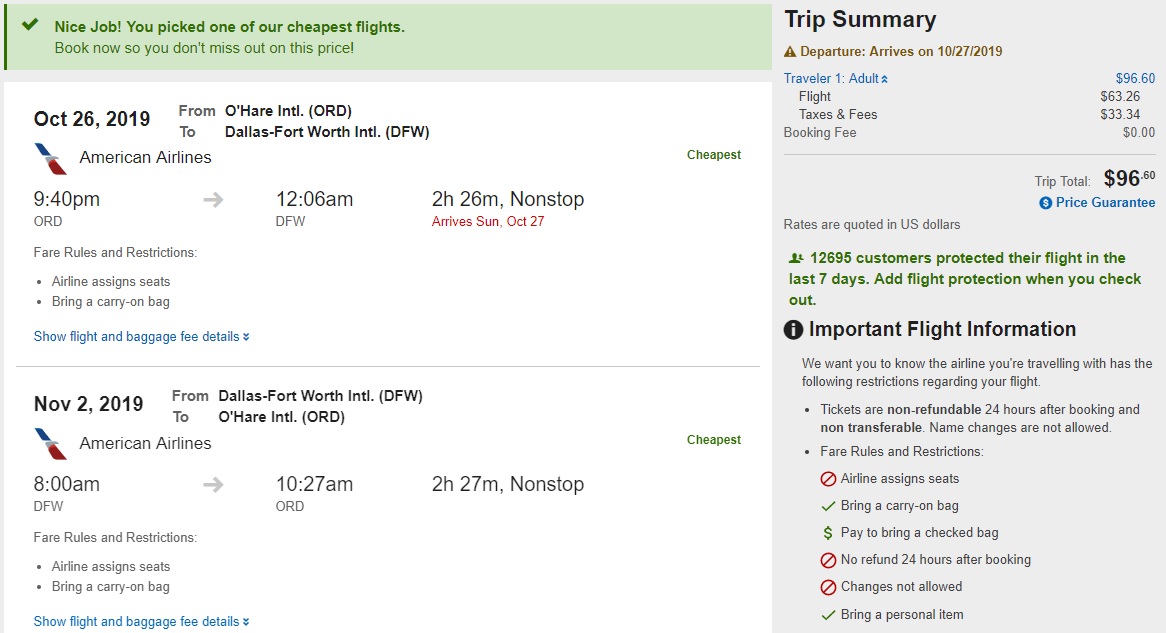Viewport: 1166px width, 633px height.
Task: Click the dollar badge icon beside Price Guarantee
Action: 1045,203
